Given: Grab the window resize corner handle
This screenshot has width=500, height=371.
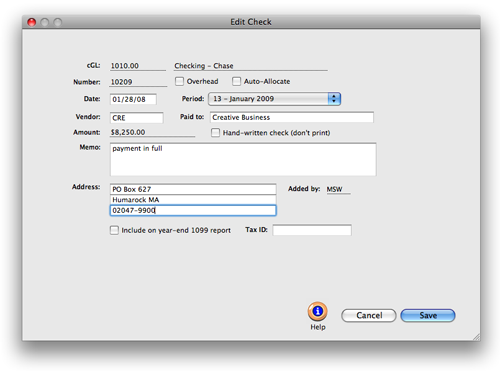Looking at the screenshot, I should [476, 337].
